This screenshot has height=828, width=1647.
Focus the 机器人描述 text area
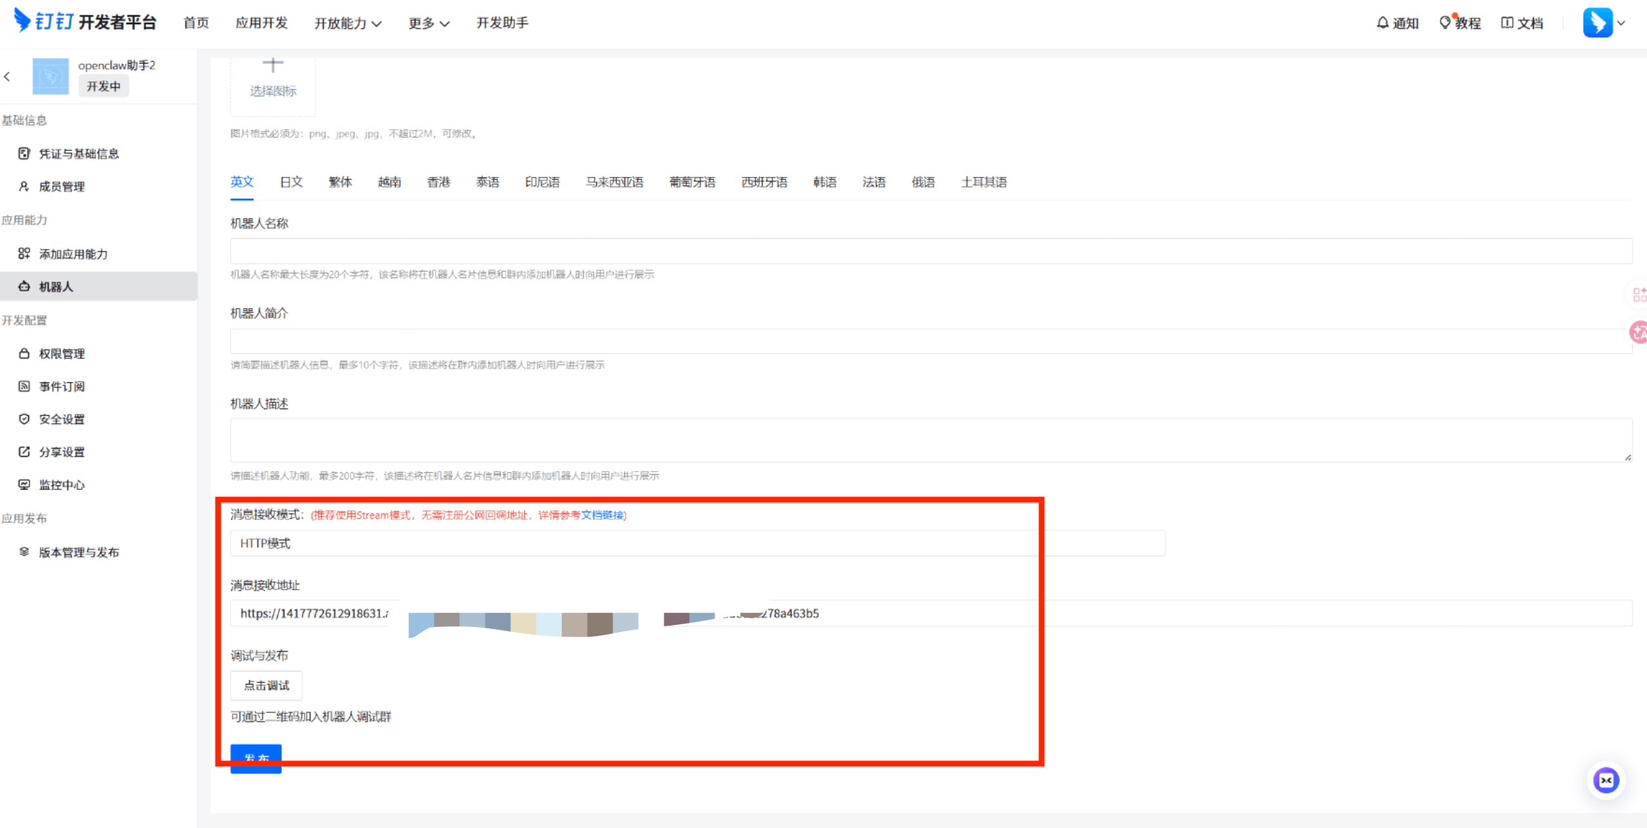930,440
